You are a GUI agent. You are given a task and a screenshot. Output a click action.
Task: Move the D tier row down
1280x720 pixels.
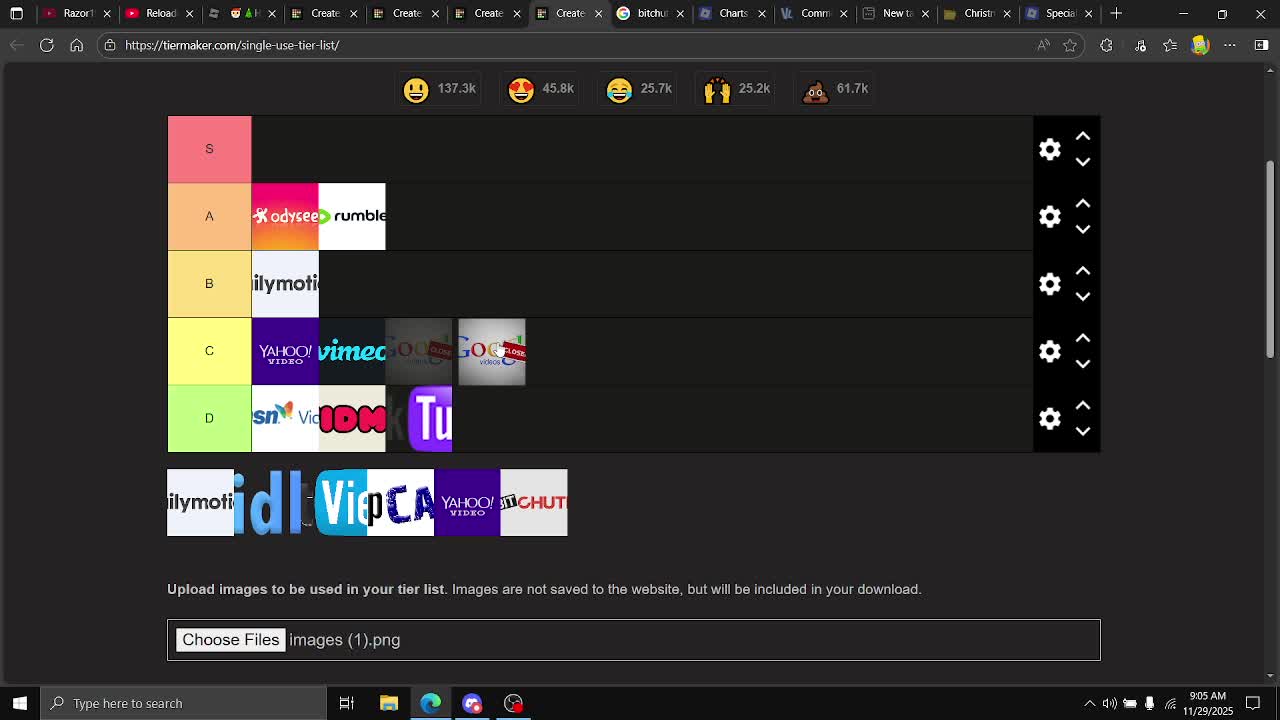[x=1083, y=431]
